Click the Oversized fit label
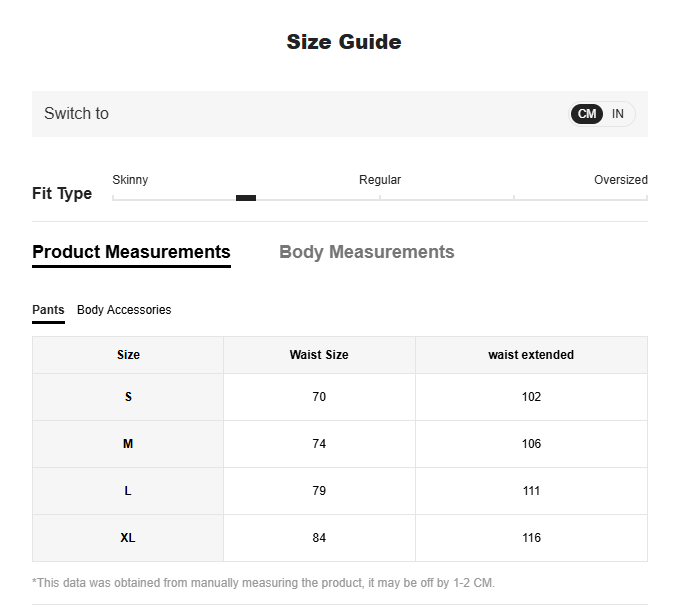This screenshot has height=607, width=673. [x=620, y=180]
